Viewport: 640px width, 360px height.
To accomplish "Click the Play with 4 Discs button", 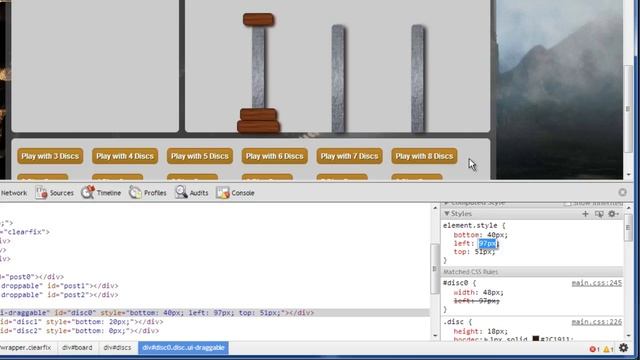I will coord(125,156).
